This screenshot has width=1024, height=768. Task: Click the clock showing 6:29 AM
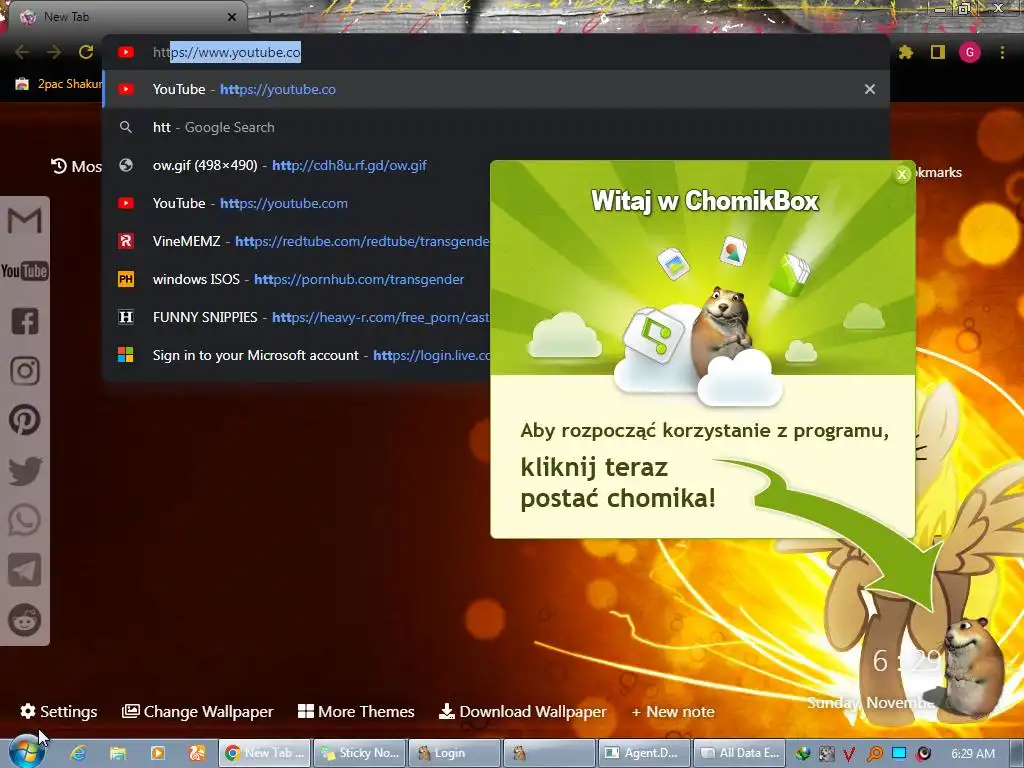[x=973, y=754]
